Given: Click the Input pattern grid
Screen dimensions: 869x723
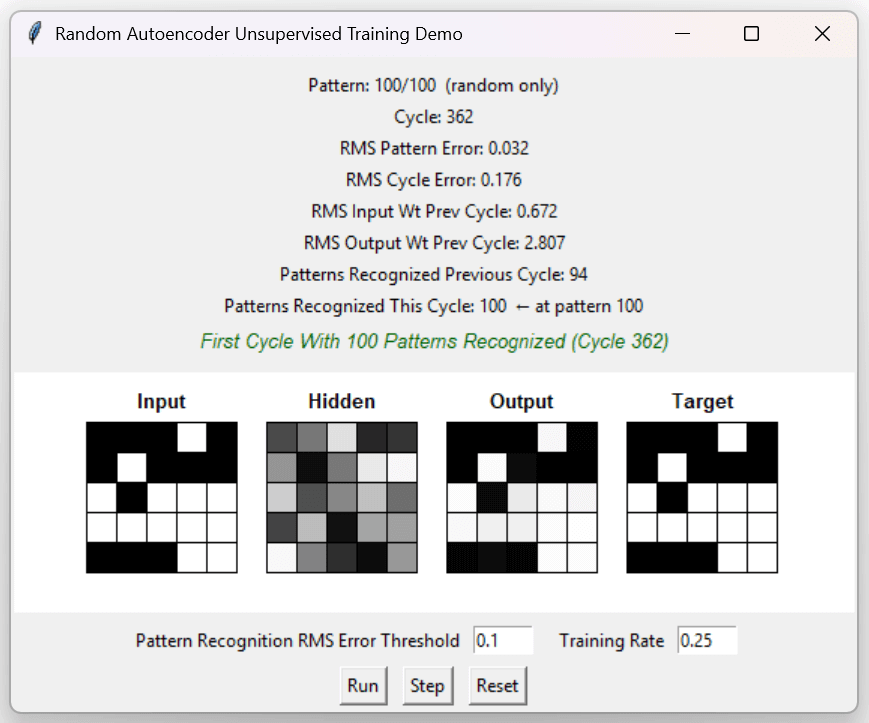Looking at the screenshot, I should (x=162, y=498).
